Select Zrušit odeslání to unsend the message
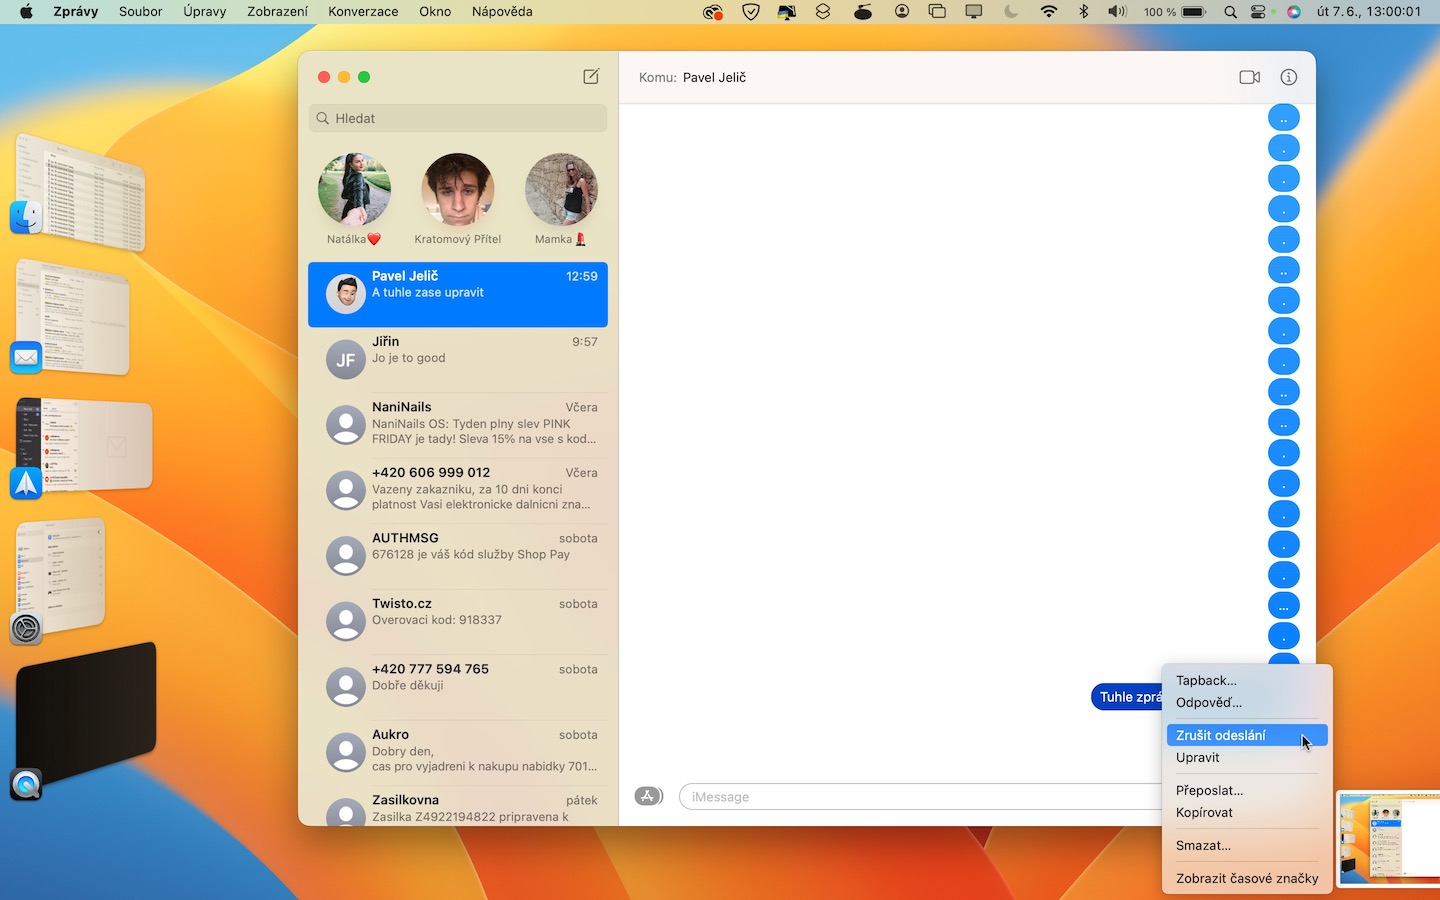This screenshot has width=1440, height=900. pos(1247,735)
